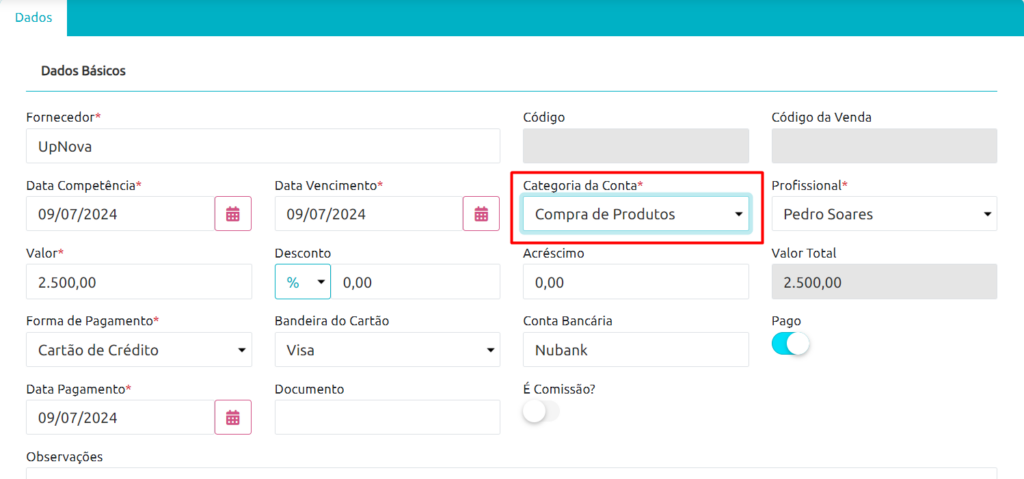The width and height of the screenshot is (1024, 479).
Task: Turn off the Pago switch
Action: 790,344
